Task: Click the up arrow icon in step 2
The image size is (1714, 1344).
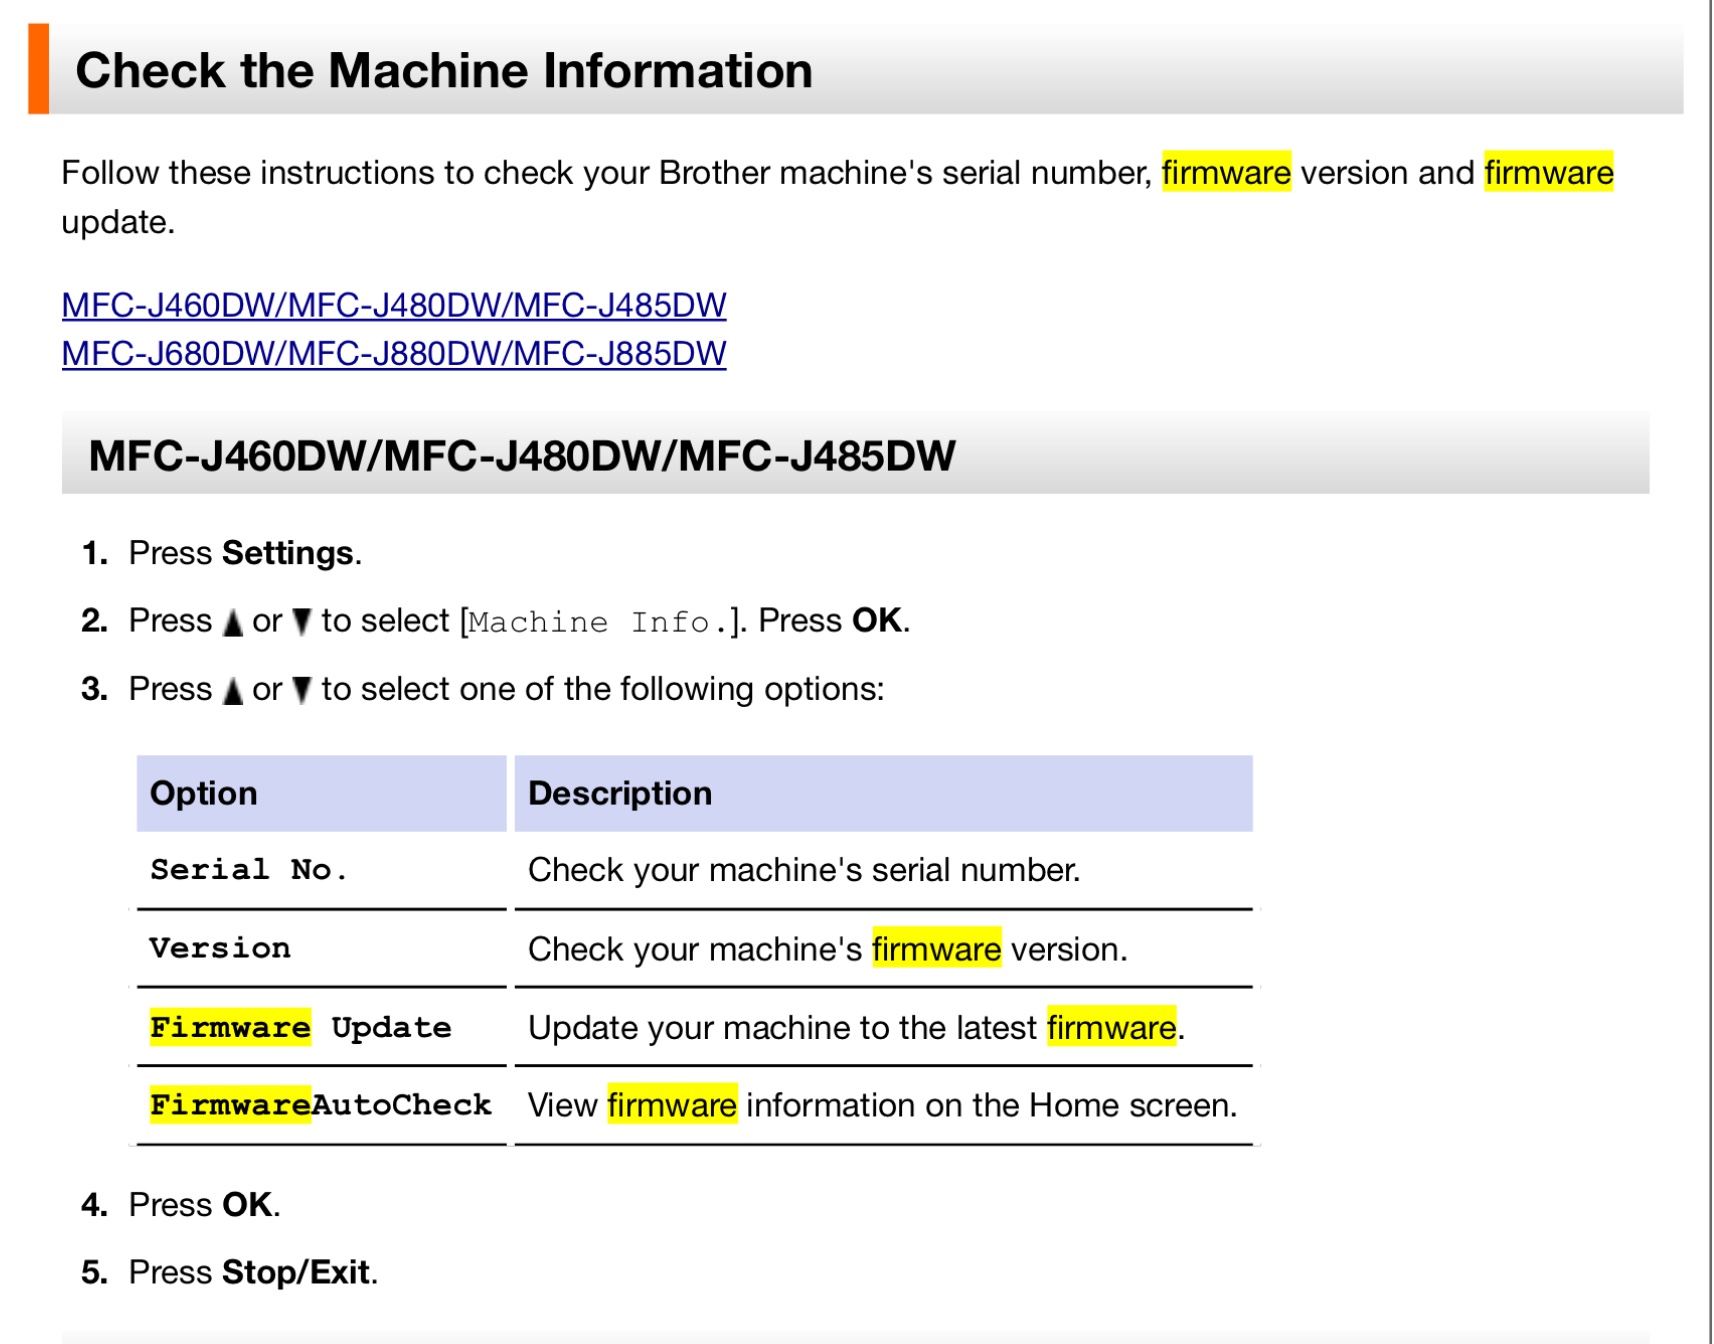Action: pos(233,622)
